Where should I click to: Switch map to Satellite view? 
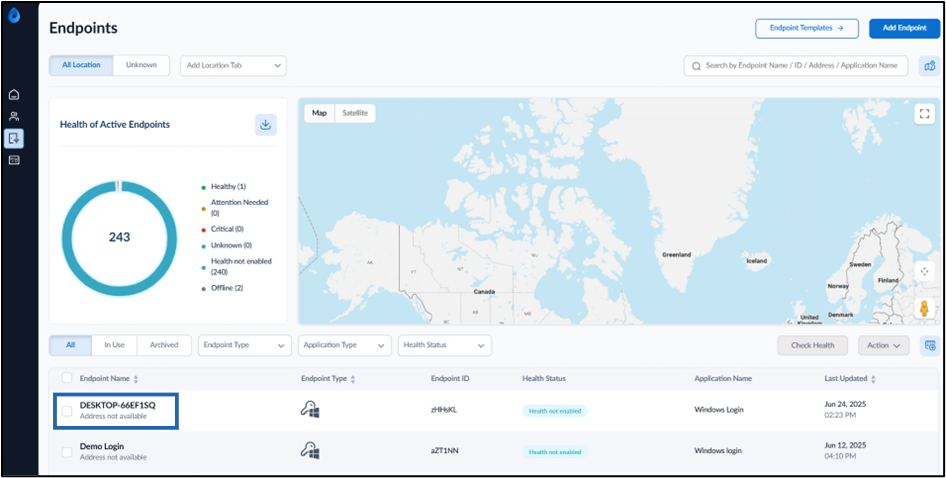(355, 113)
